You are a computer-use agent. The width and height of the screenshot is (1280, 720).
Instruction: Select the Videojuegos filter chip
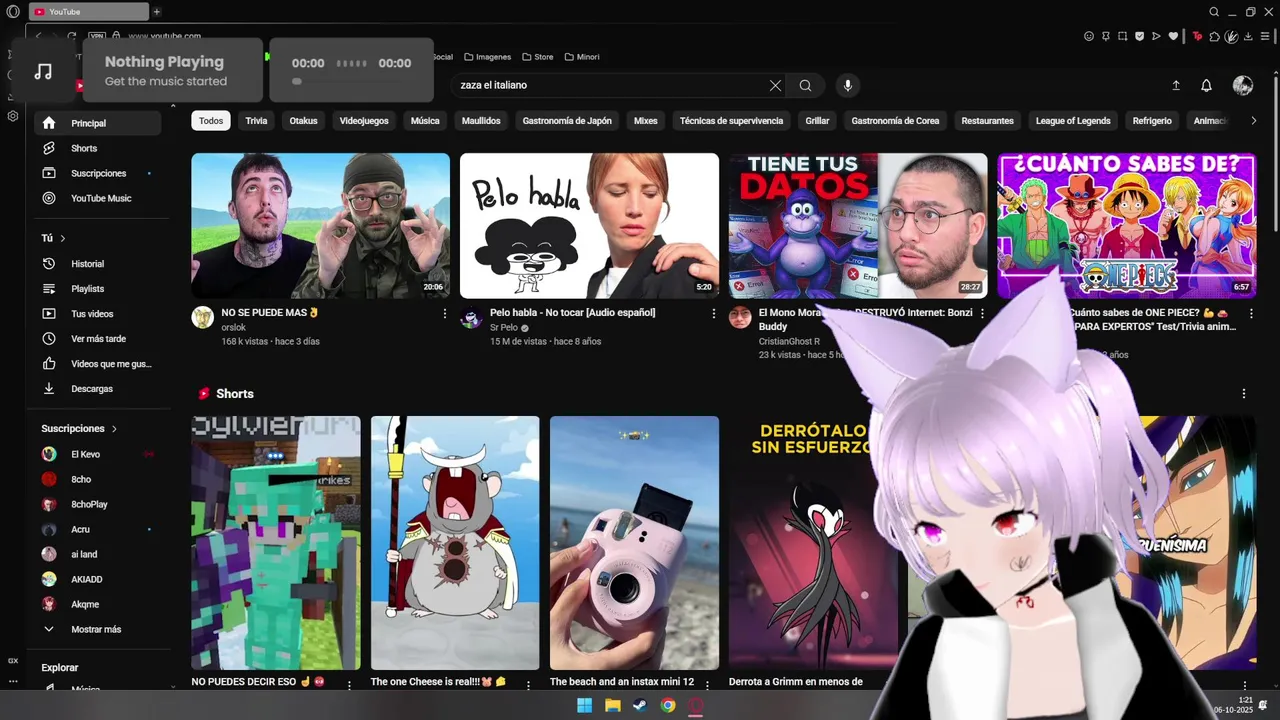tap(364, 121)
